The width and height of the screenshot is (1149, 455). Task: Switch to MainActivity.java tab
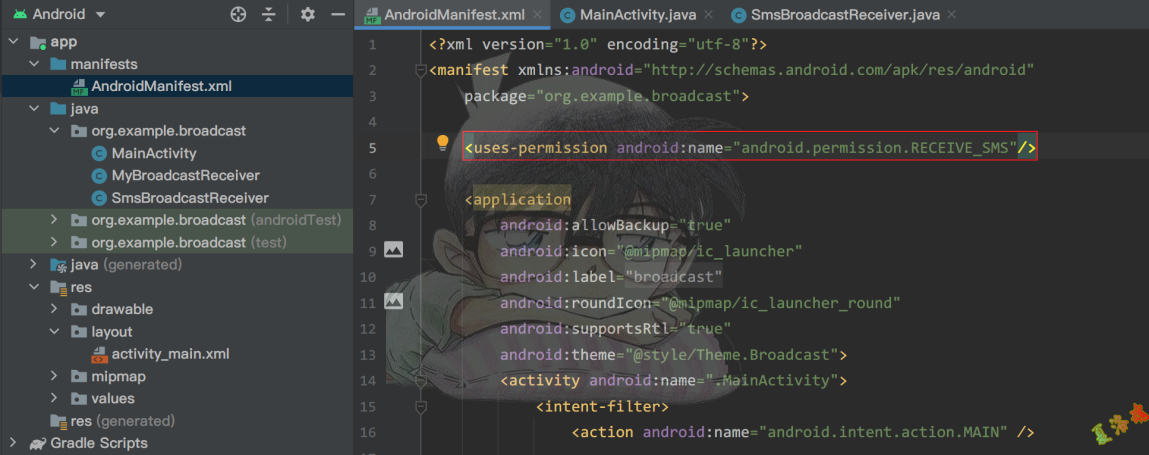pos(635,15)
